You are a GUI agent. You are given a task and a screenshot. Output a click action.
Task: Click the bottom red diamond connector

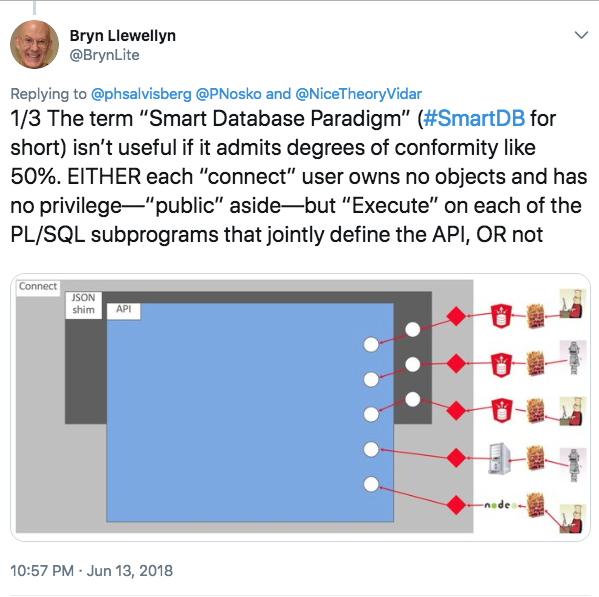click(x=456, y=505)
